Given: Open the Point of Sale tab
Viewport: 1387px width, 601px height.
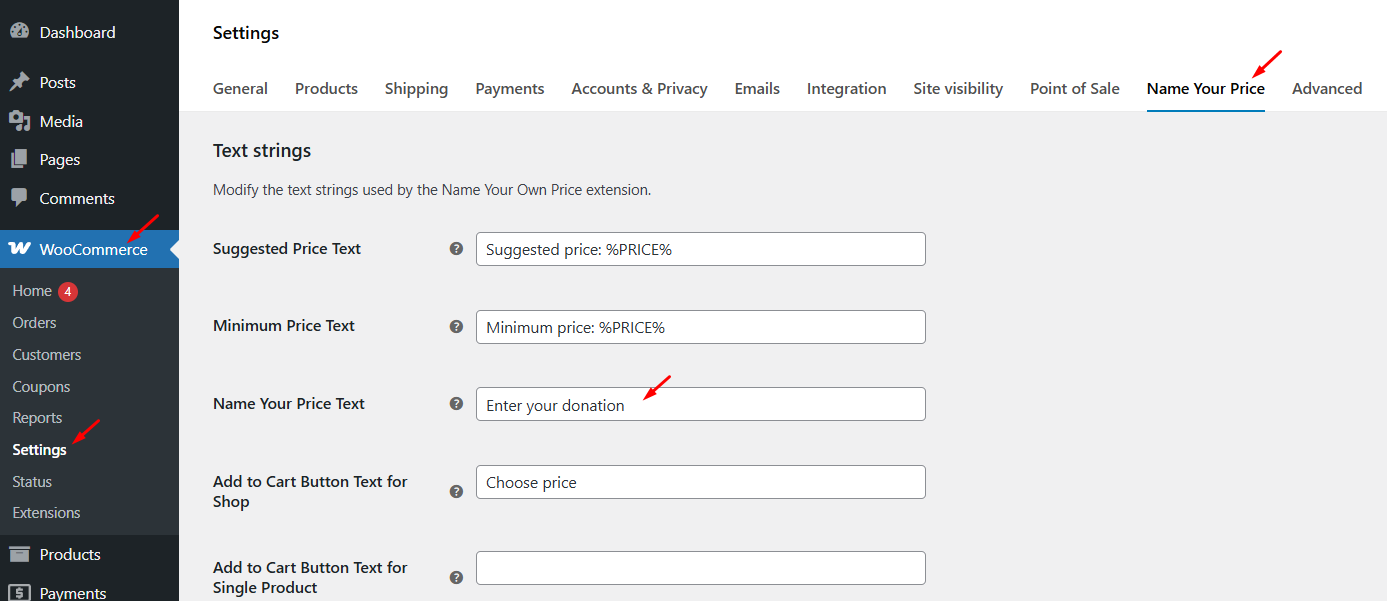Looking at the screenshot, I should pos(1074,88).
